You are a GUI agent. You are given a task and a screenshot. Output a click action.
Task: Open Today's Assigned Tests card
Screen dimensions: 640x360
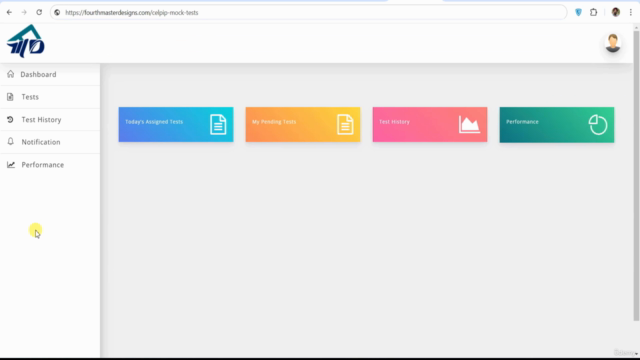[176, 124]
